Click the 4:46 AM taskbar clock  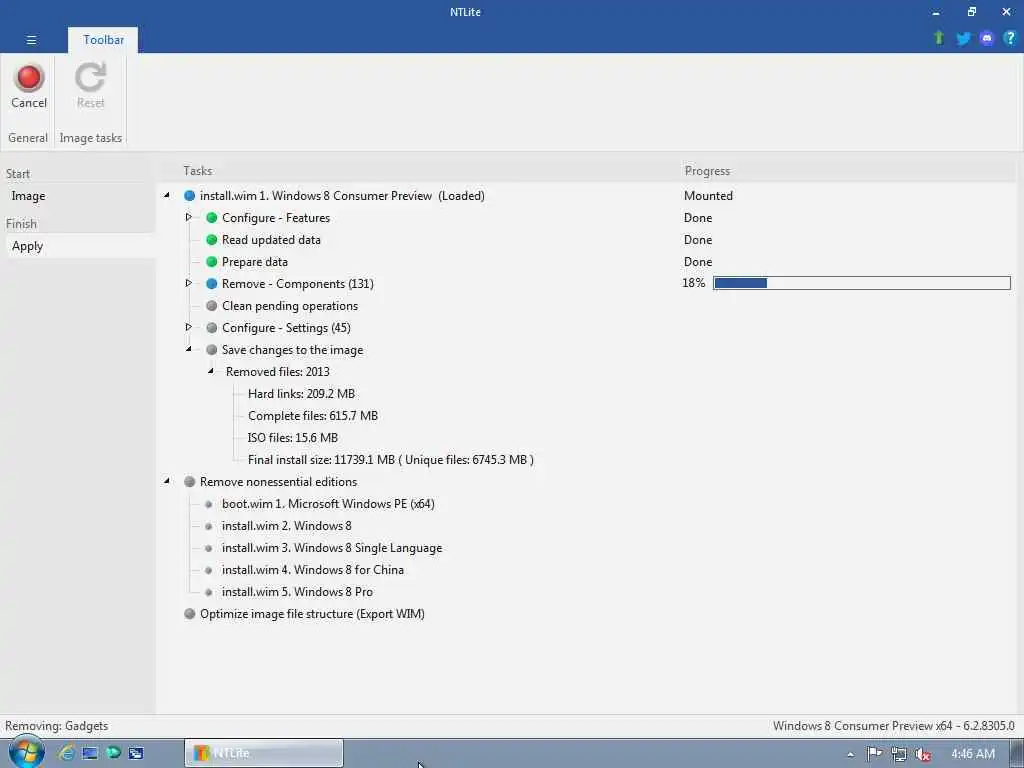[973, 754]
